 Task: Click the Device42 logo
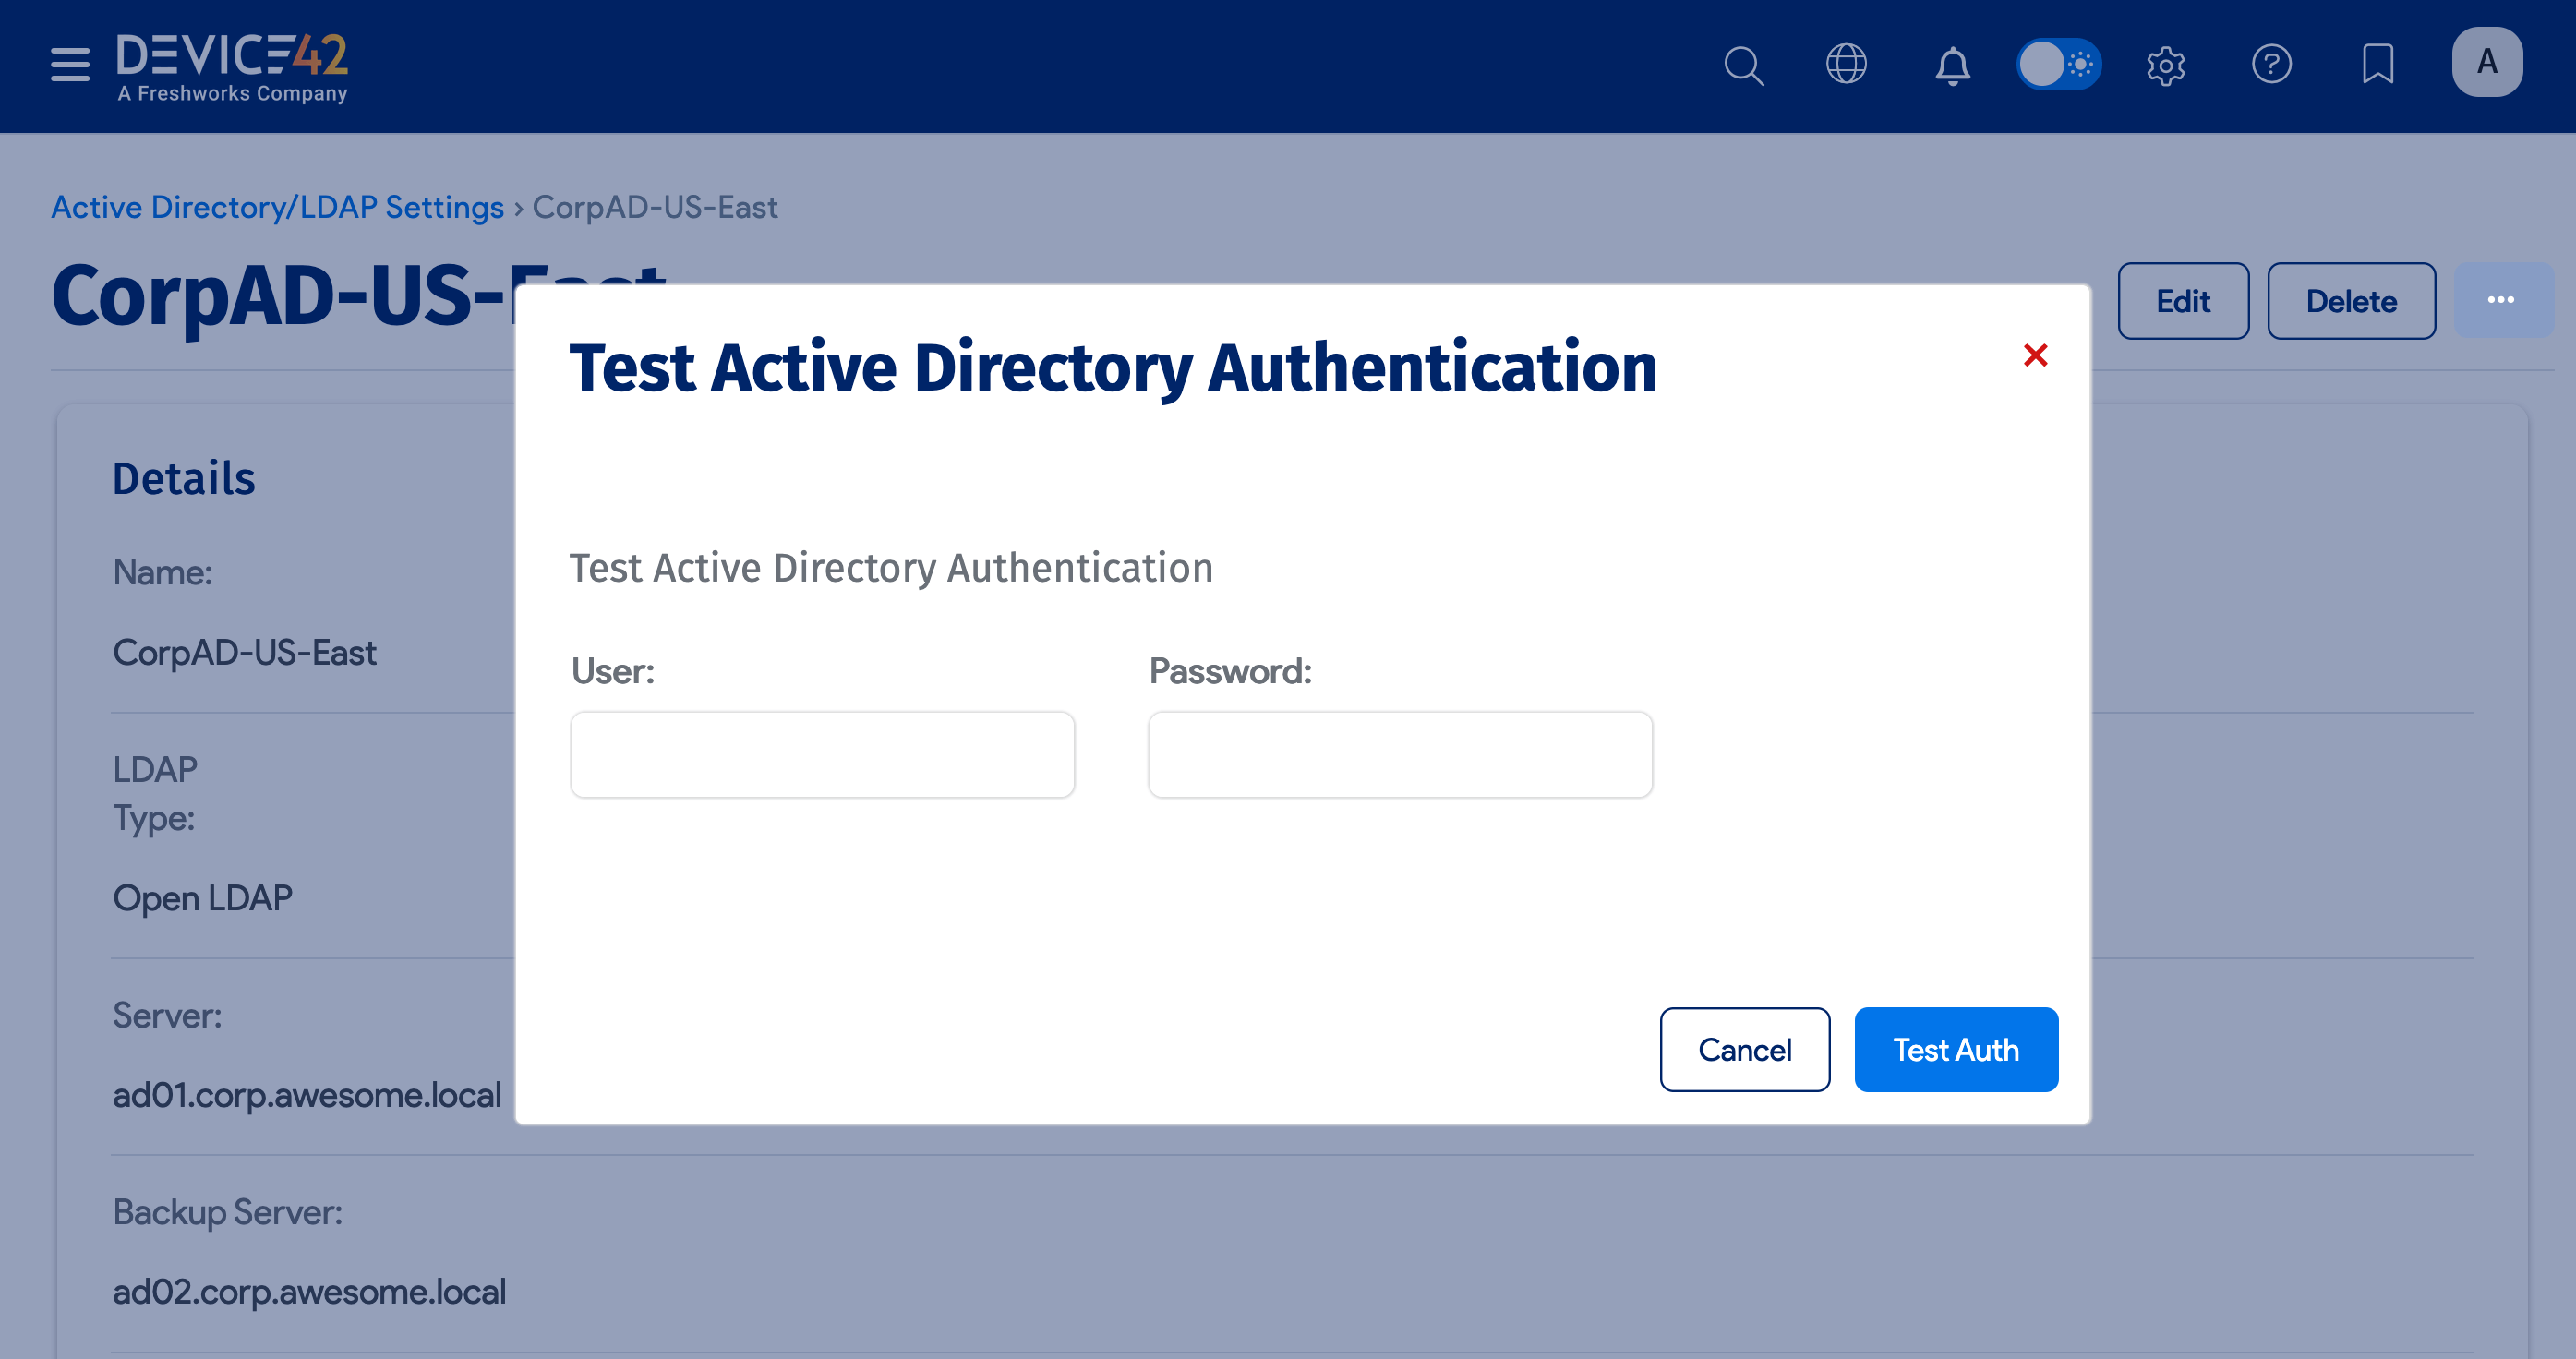[x=232, y=66]
